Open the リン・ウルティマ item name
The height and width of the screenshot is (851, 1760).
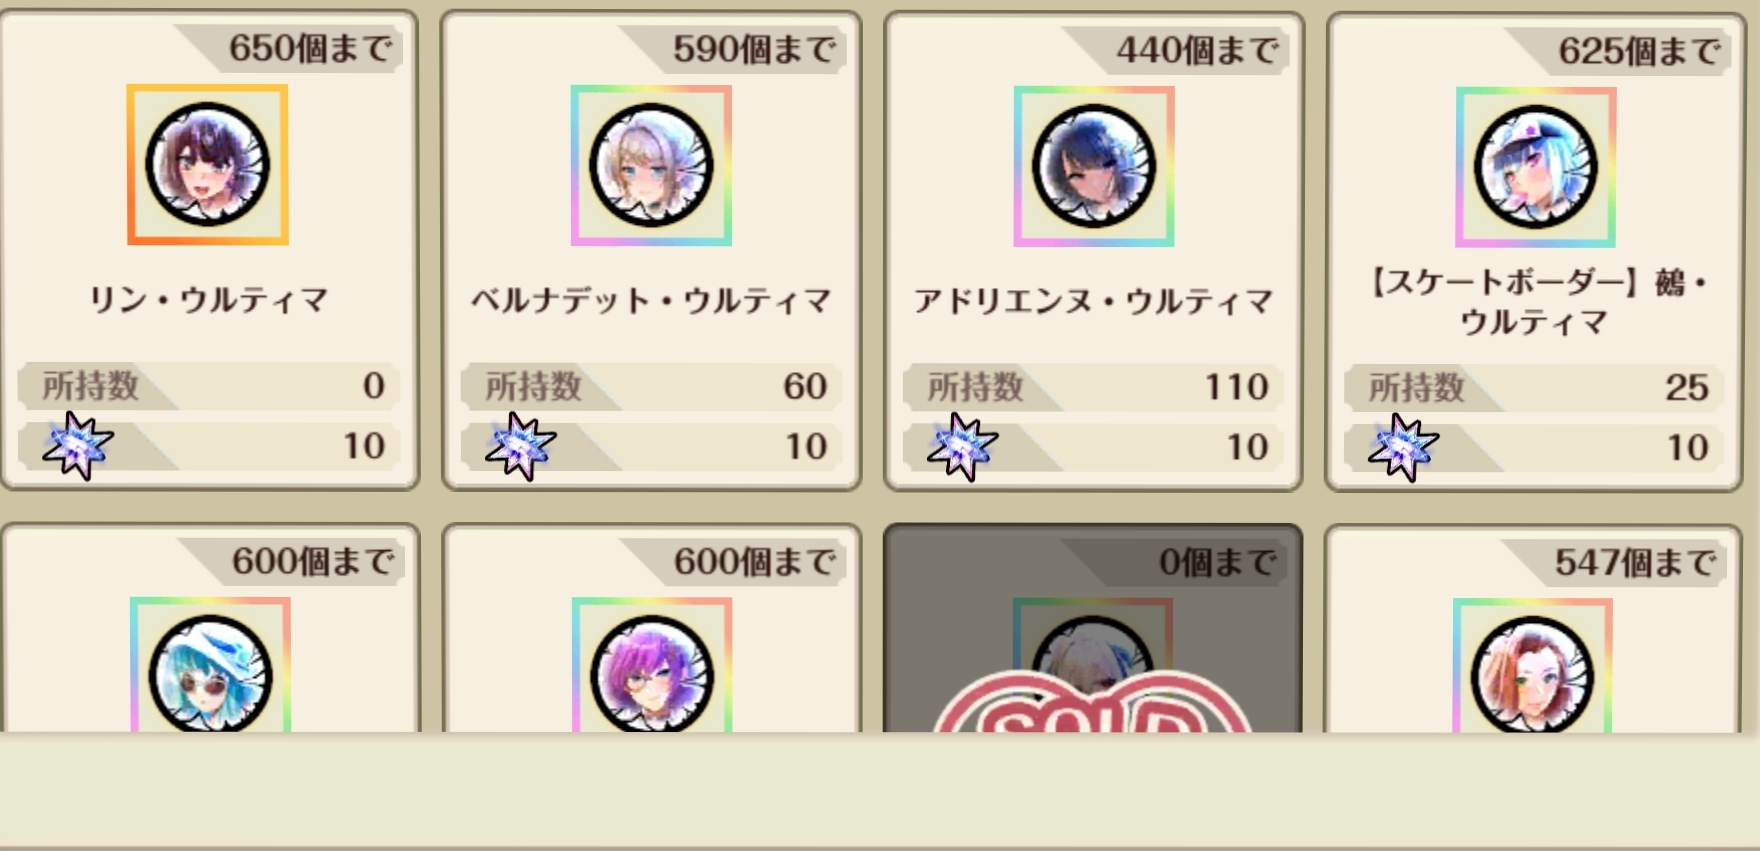point(209,300)
